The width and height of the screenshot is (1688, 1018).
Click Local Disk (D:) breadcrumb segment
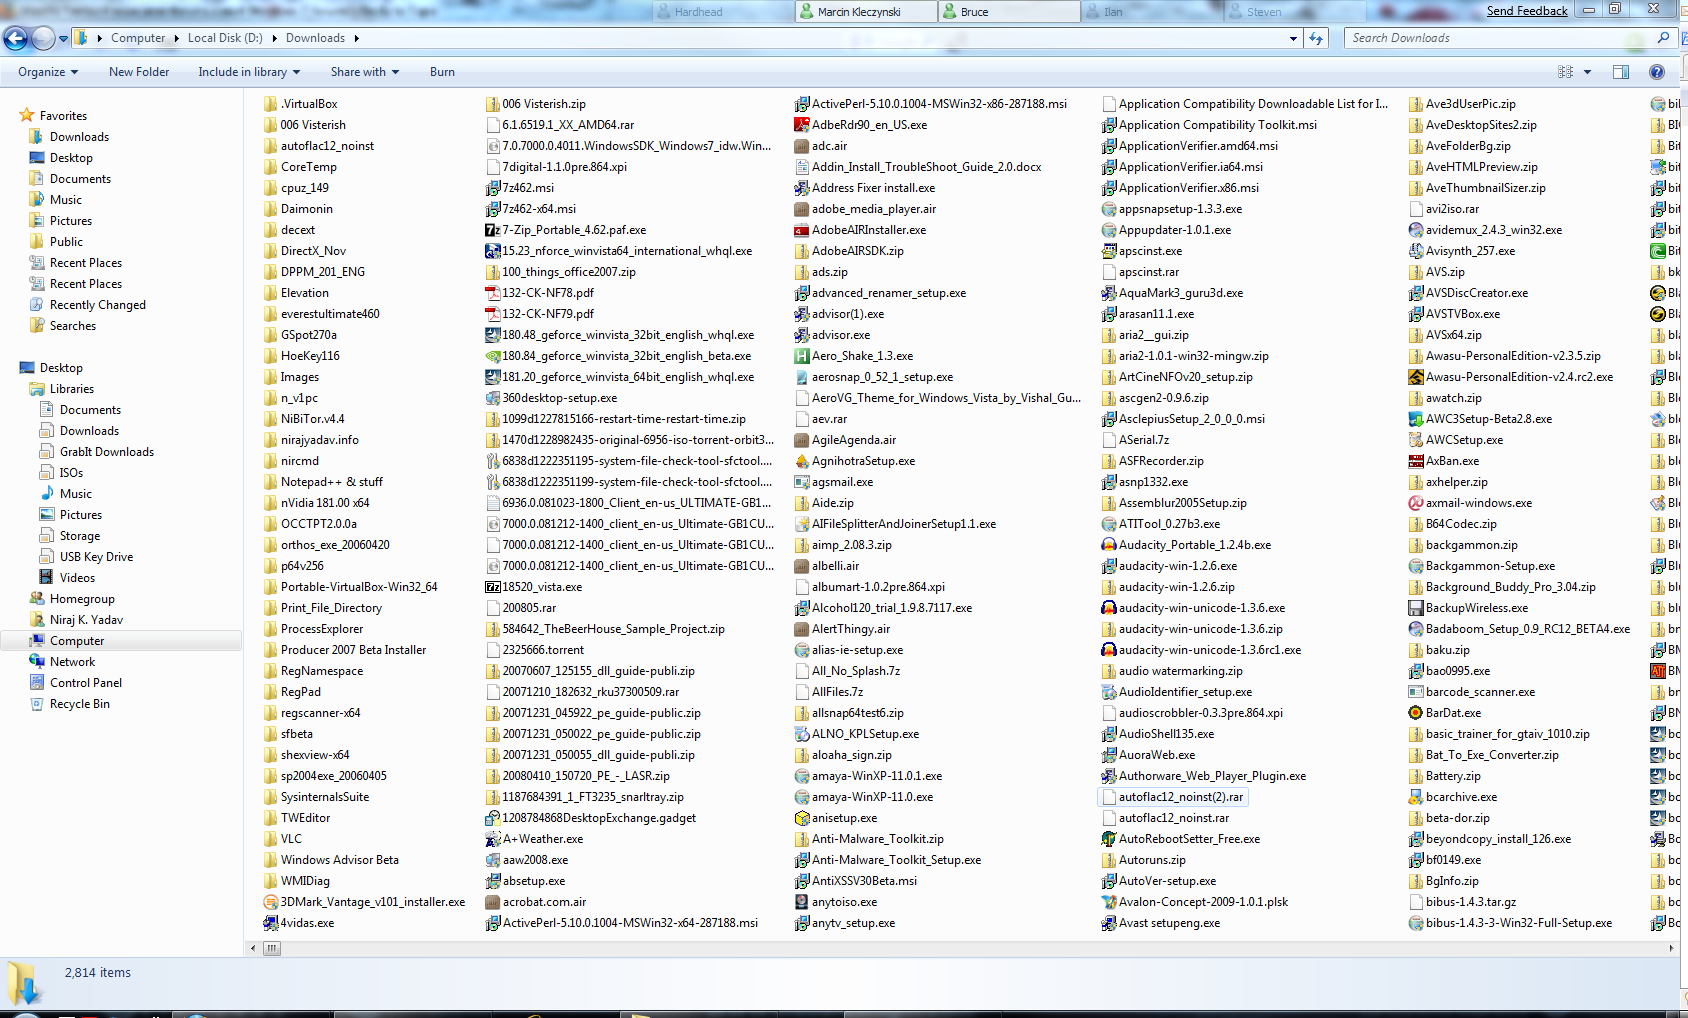click(225, 38)
